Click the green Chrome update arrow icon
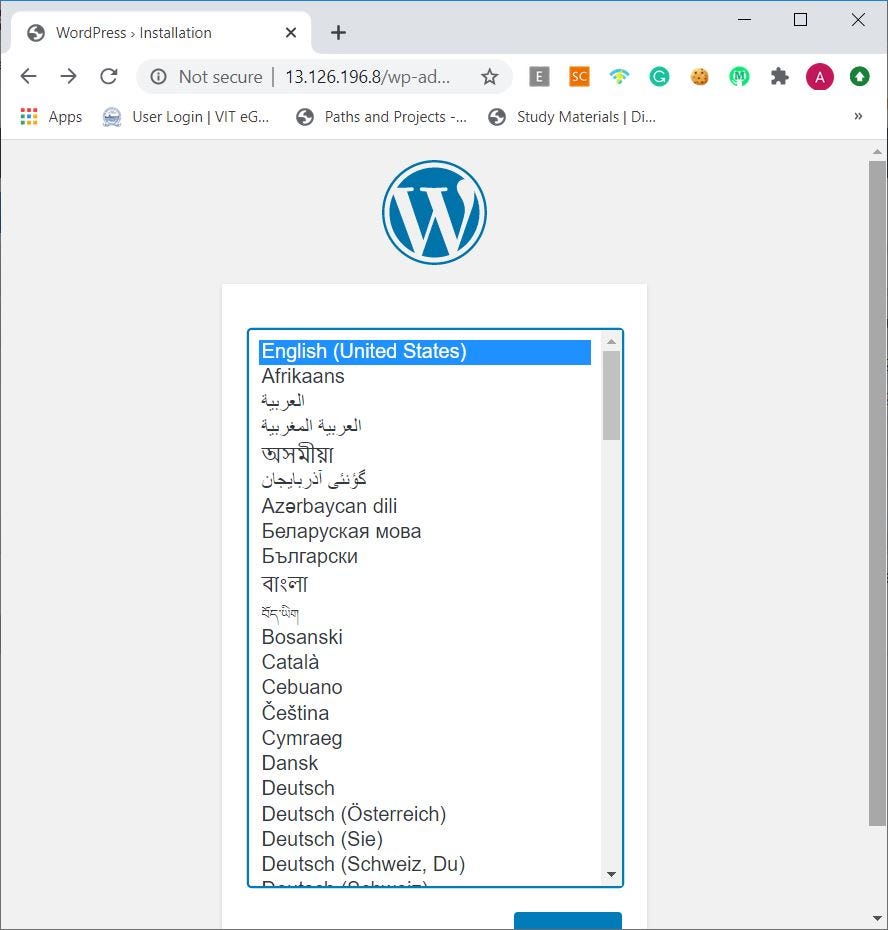The width and height of the screenshot is (888, 930). point(860,77)
